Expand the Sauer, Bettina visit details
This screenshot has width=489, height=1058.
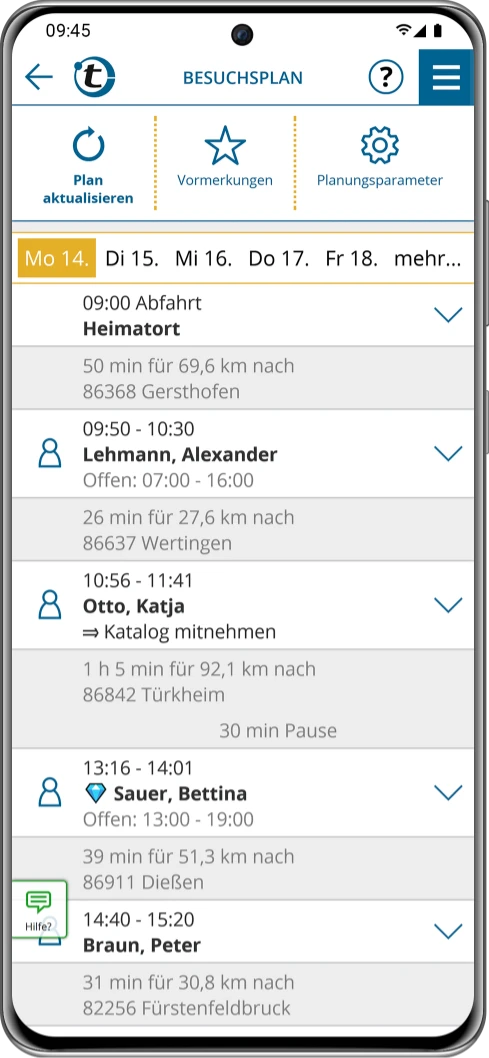(448, 792)
